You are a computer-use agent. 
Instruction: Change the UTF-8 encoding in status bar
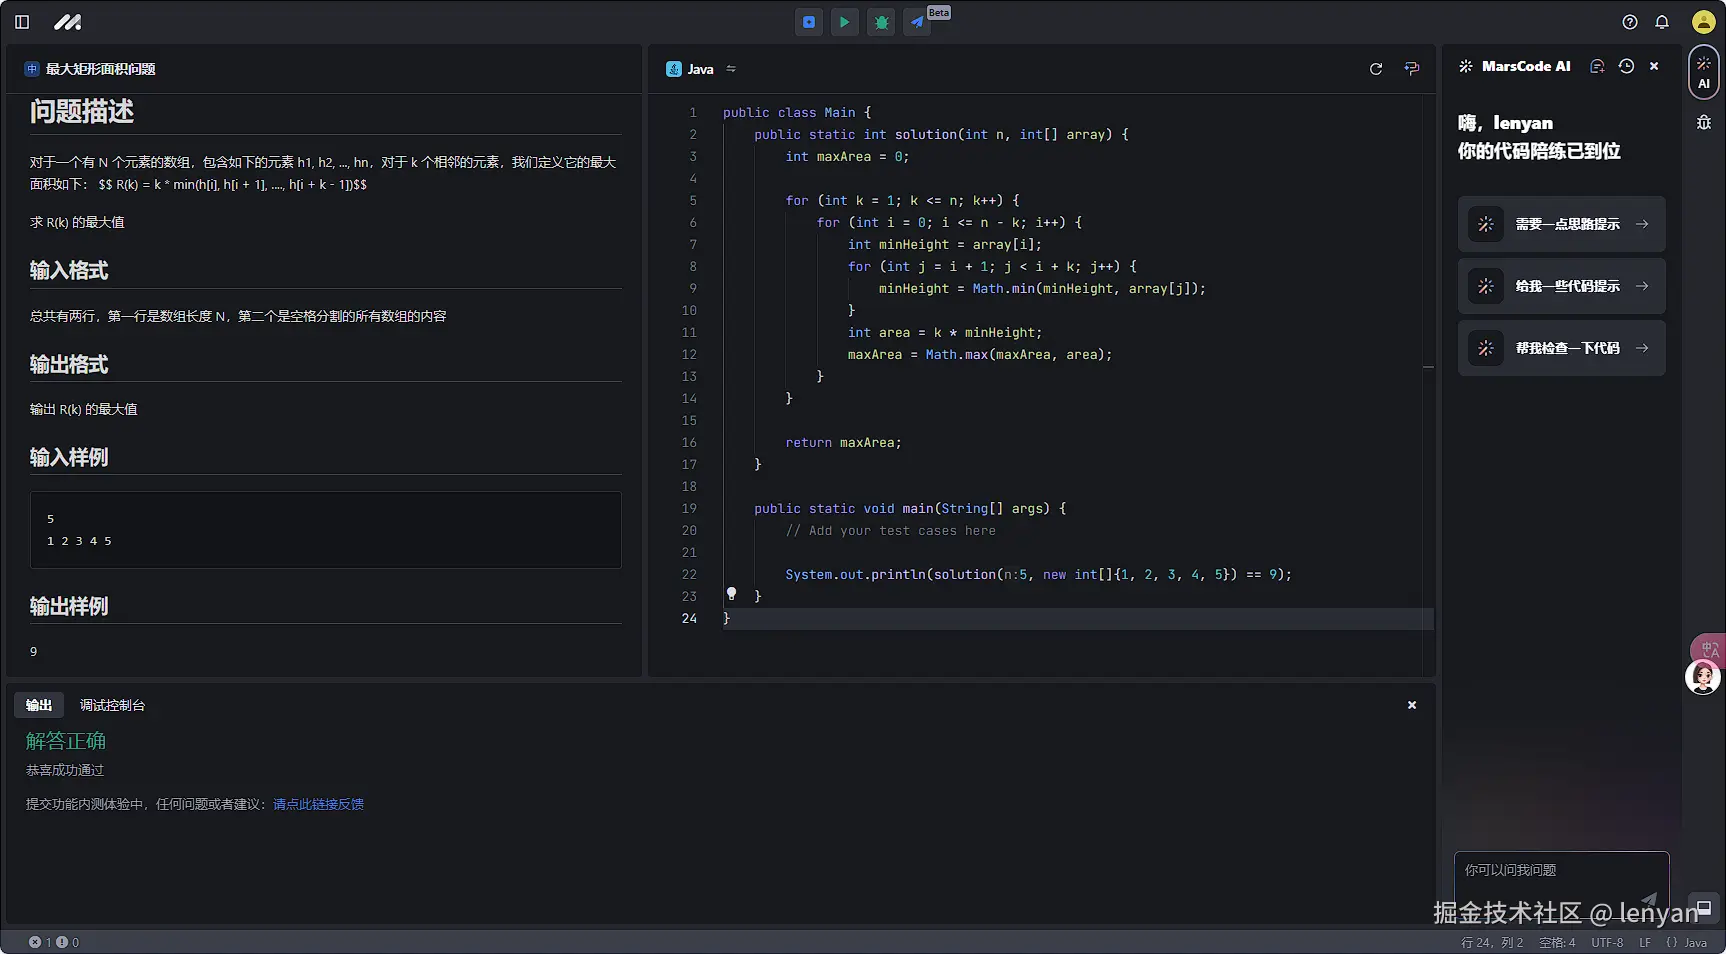tap(1607, 942)
